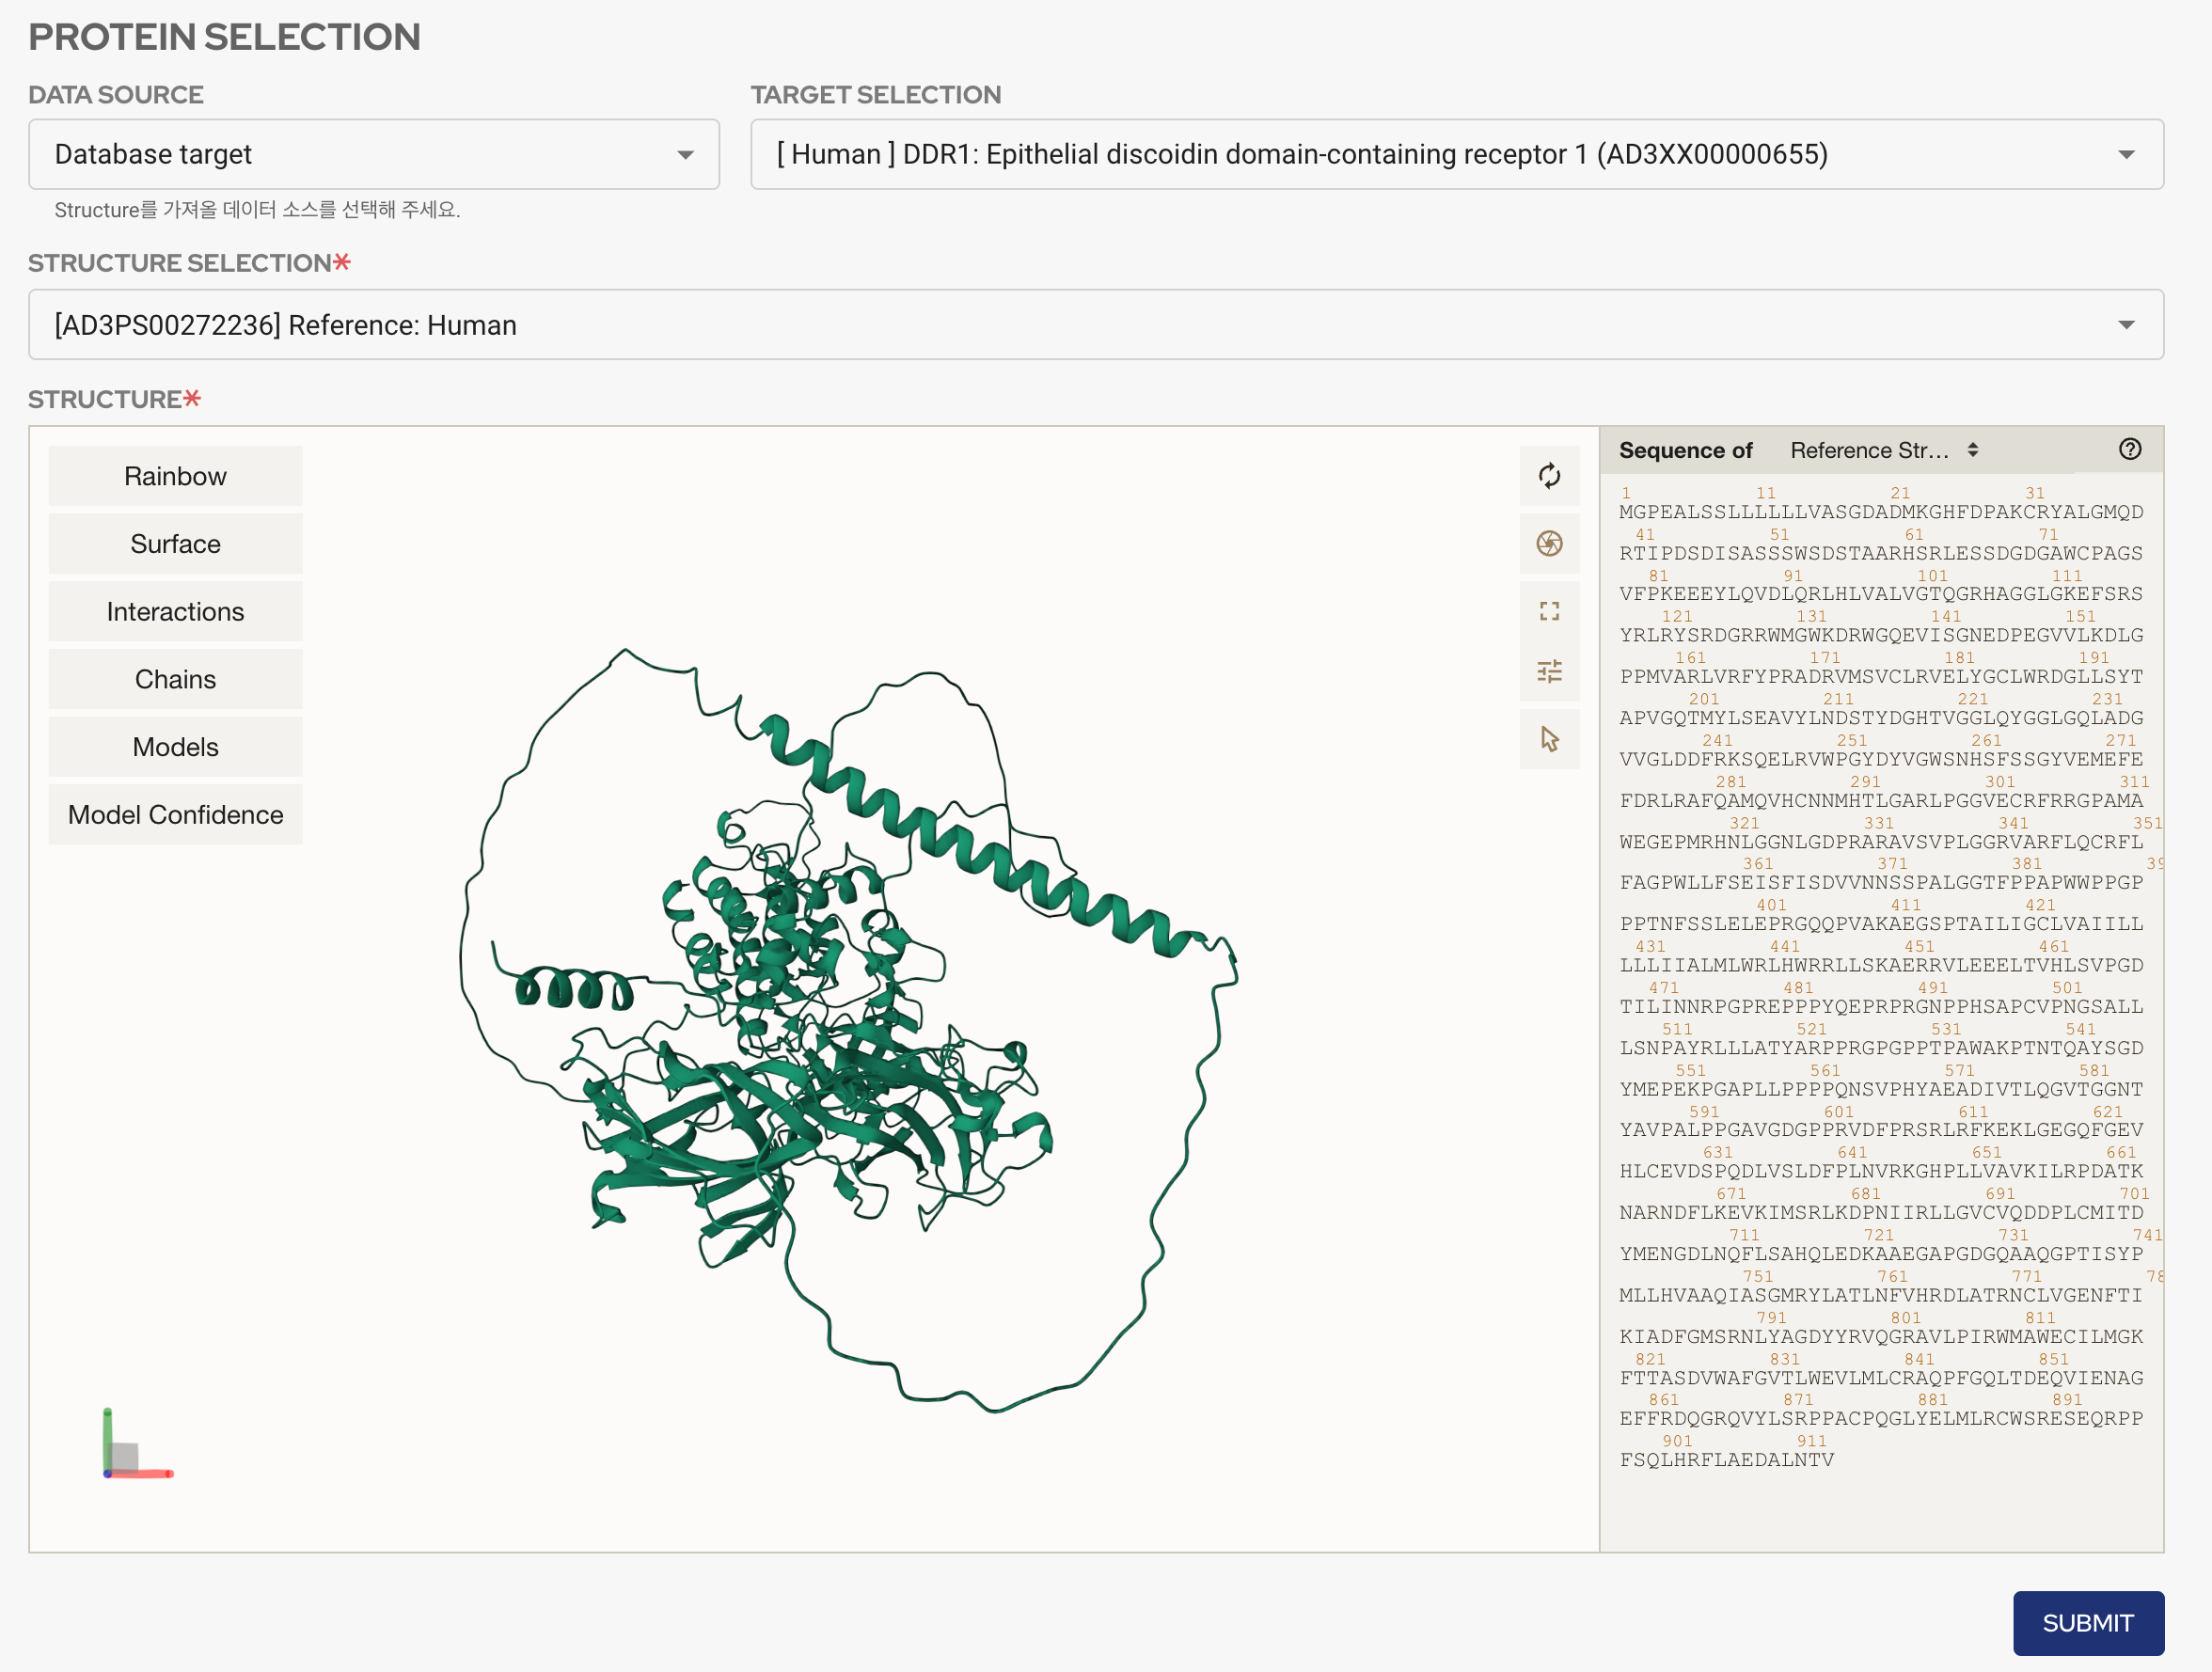Switch to Surface representation

click(x=175, y=544)
